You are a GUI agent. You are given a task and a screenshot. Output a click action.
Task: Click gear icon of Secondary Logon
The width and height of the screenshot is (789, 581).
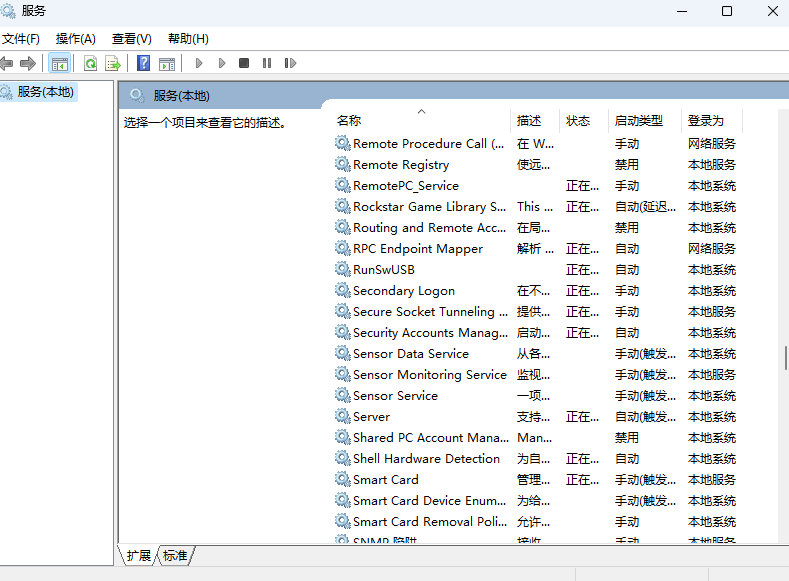coord(343,290)
